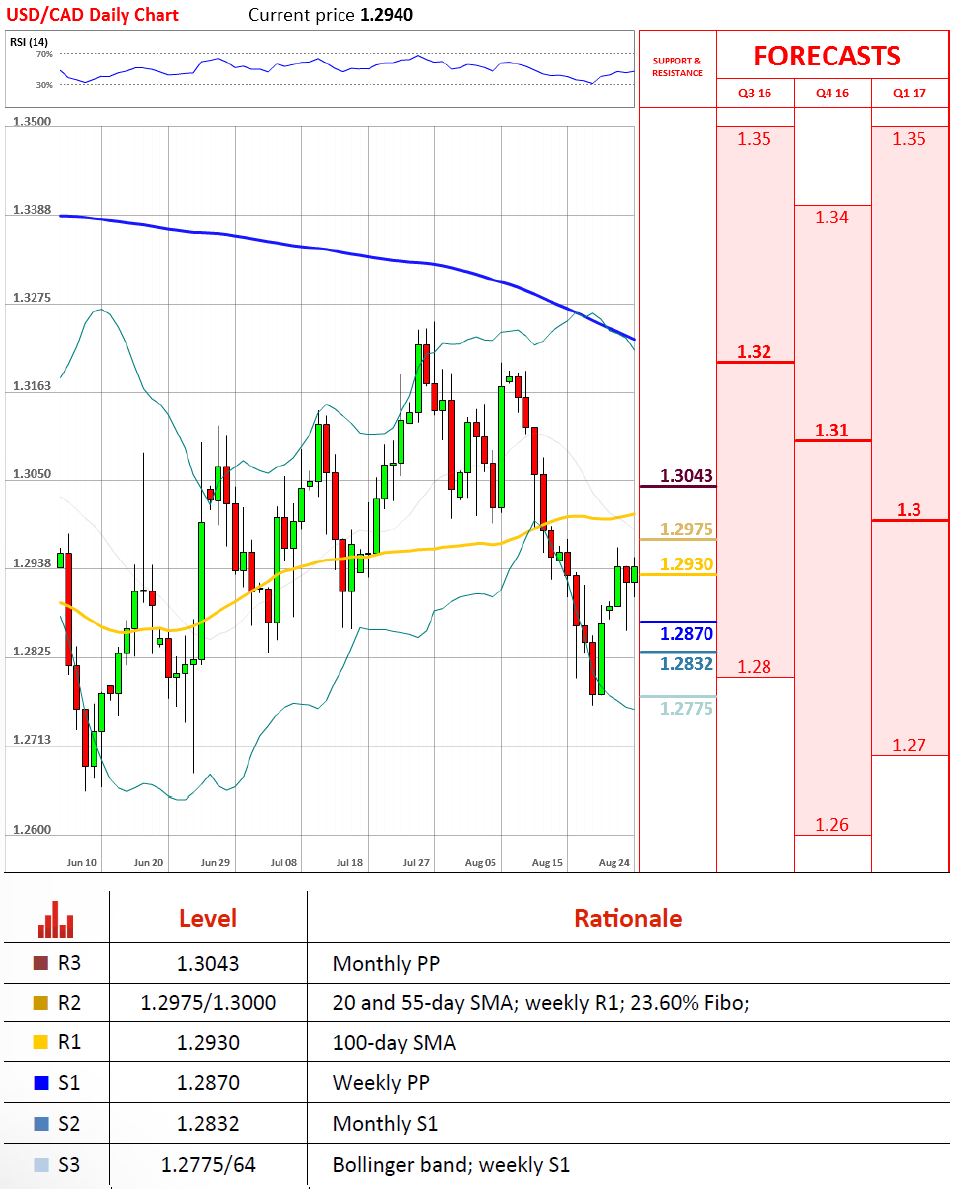Image resolution: width=961 pixels, height=1189 pixels.
Task: Click the 1.2930 resistance level marker
Action: pos(686,564)
